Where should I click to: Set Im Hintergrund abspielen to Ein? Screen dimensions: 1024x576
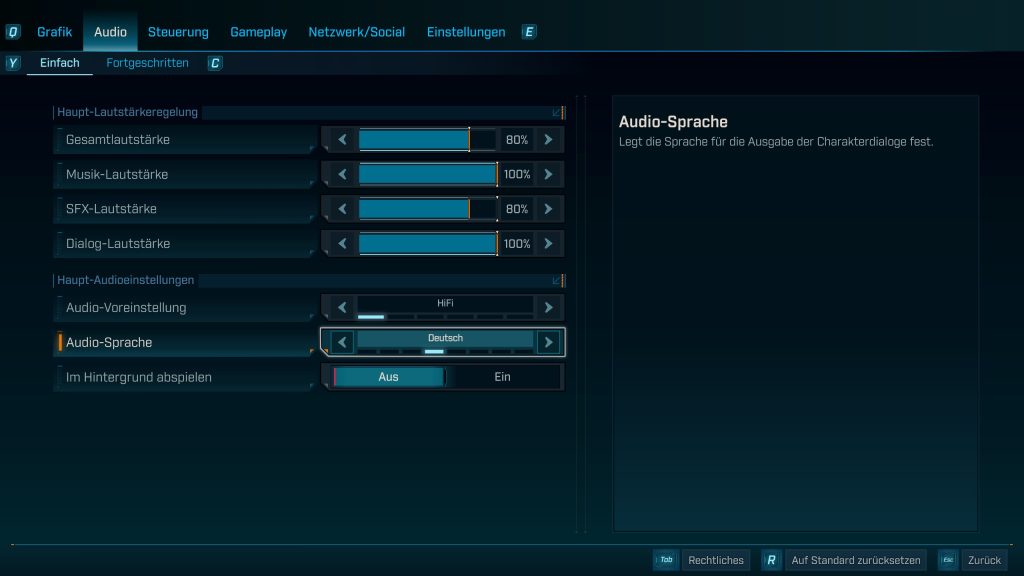click(x=502, y=376)
